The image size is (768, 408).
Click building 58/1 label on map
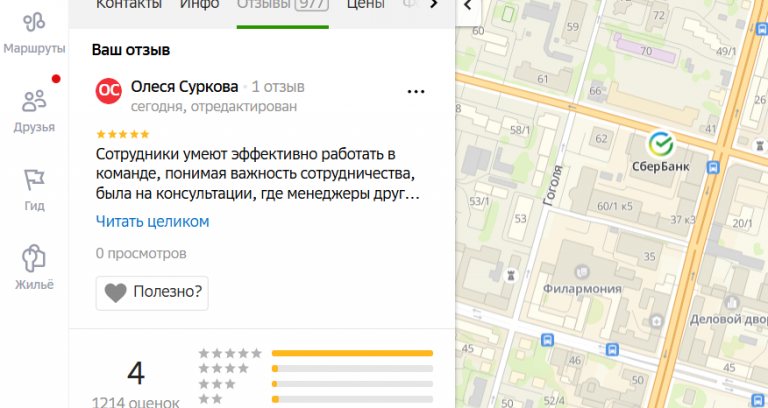click(520, 130)
